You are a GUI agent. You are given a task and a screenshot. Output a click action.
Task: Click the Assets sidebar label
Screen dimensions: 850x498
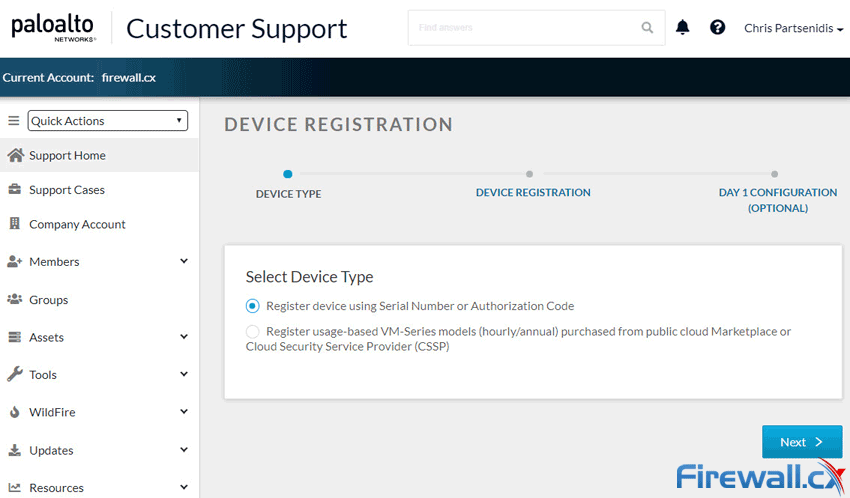[x=46, y=337]
